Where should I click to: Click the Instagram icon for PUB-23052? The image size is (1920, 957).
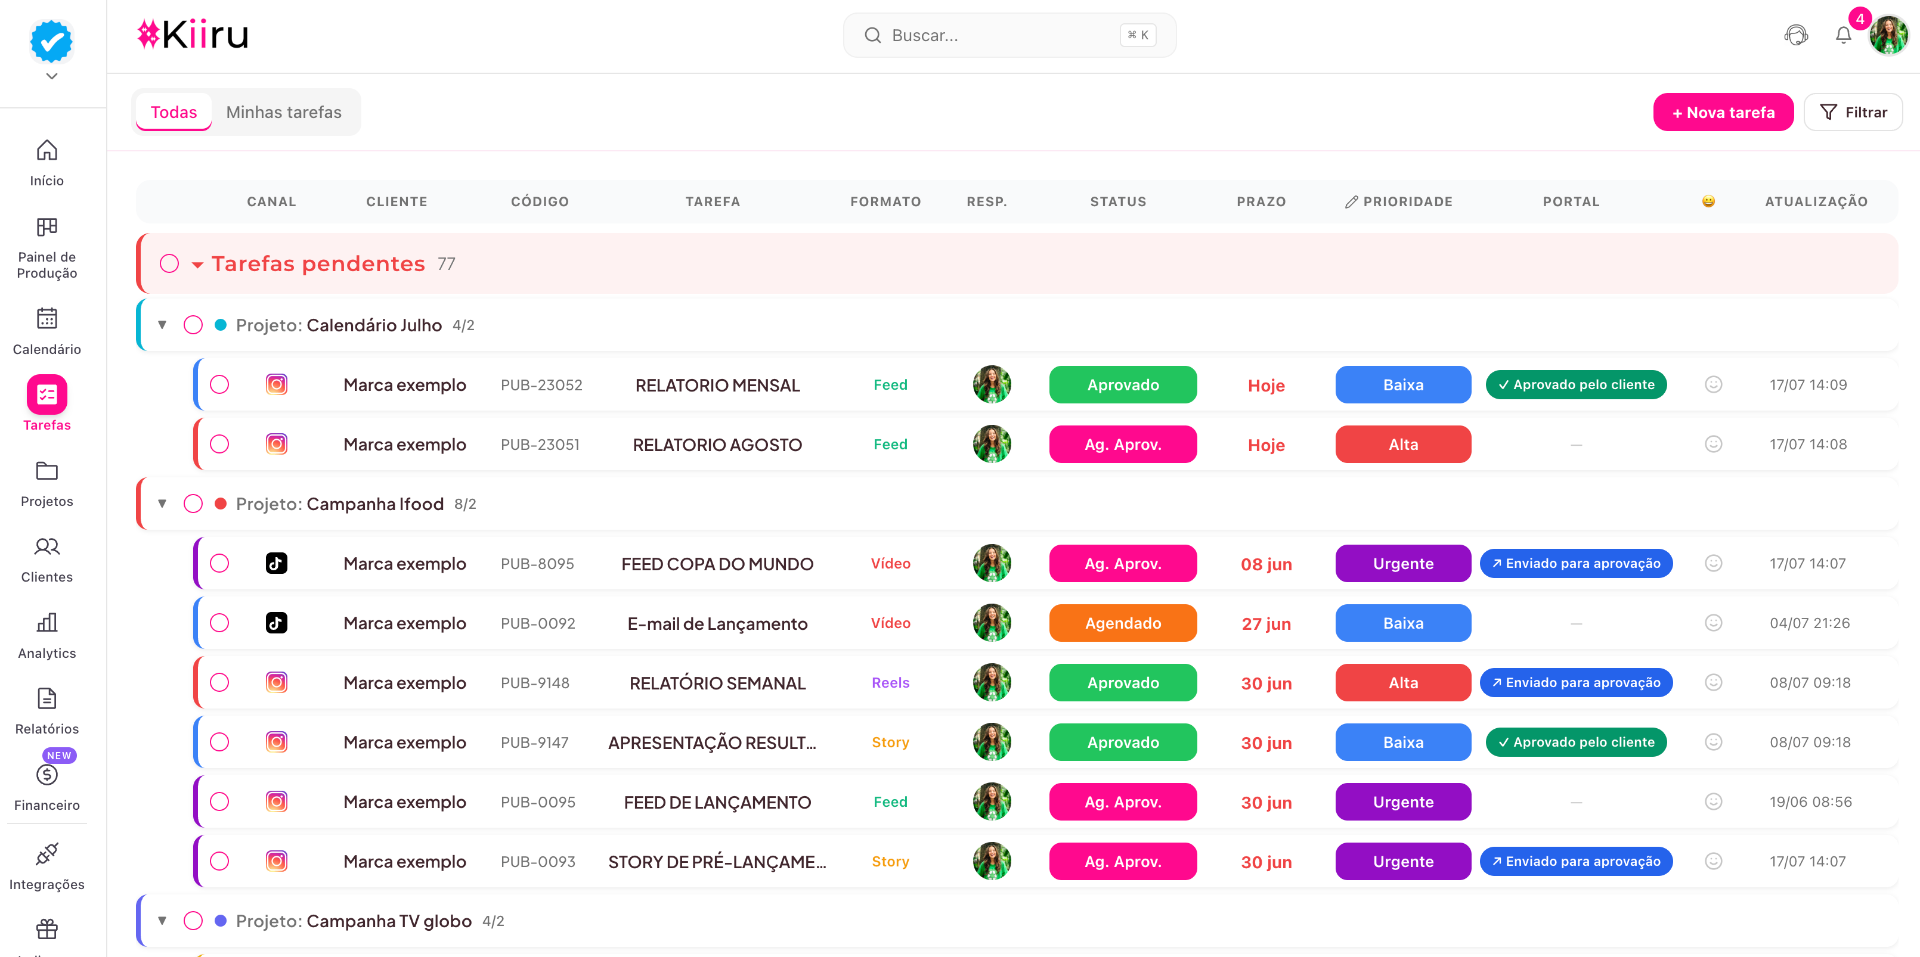[277, 385]
